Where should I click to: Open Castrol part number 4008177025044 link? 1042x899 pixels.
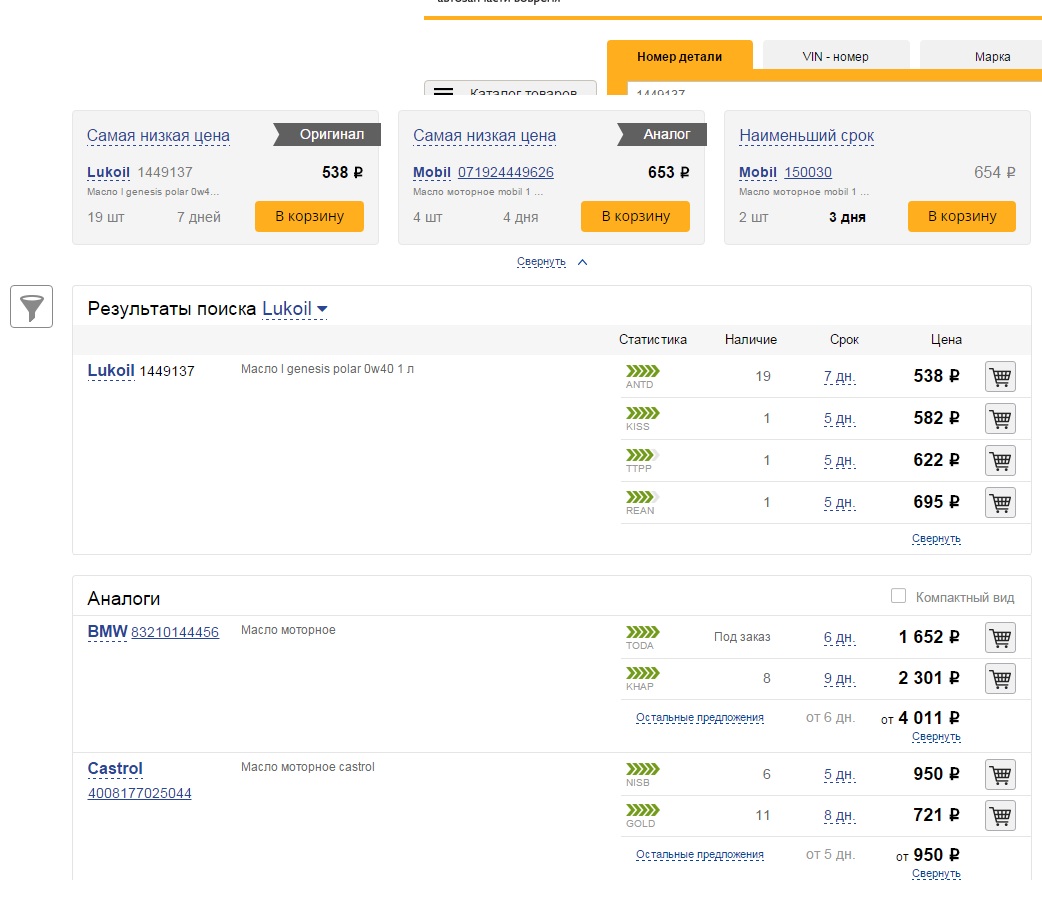[x=140, y=793]
